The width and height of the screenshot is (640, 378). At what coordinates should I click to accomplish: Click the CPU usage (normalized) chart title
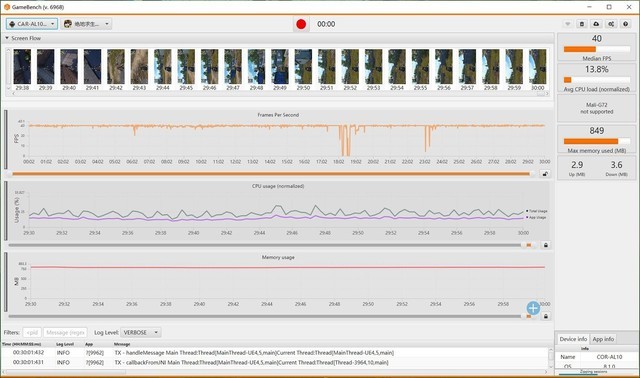(278, 186)
